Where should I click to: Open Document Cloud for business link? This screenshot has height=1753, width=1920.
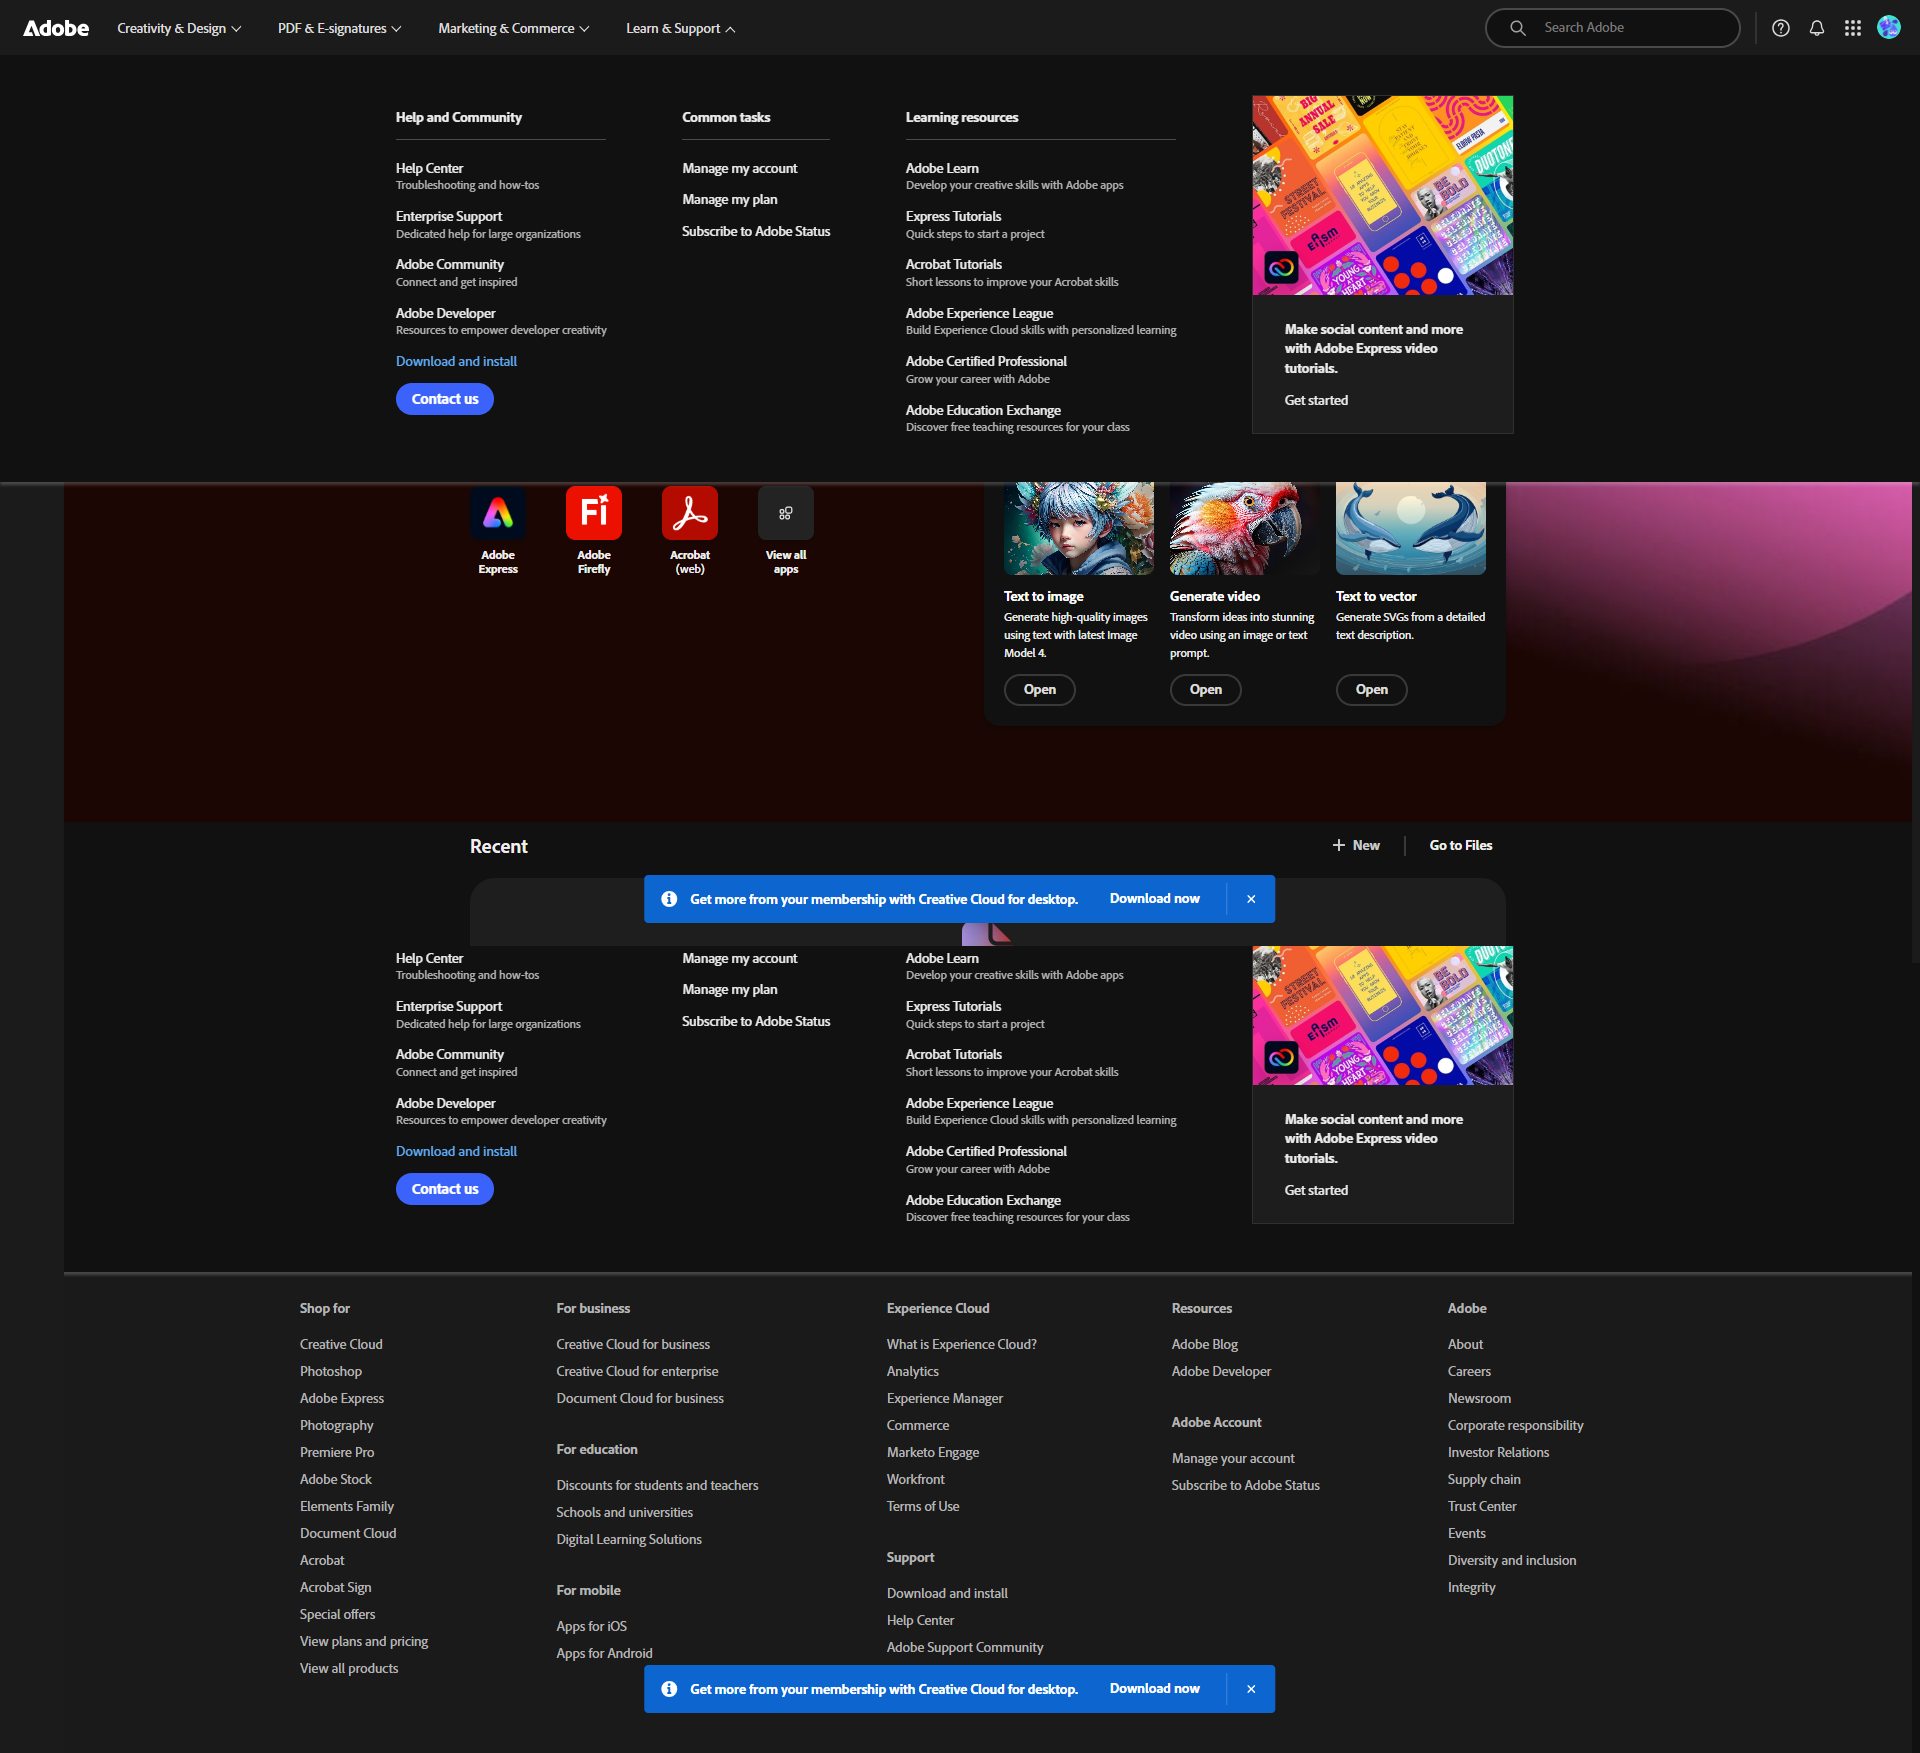pos(640,1399)
